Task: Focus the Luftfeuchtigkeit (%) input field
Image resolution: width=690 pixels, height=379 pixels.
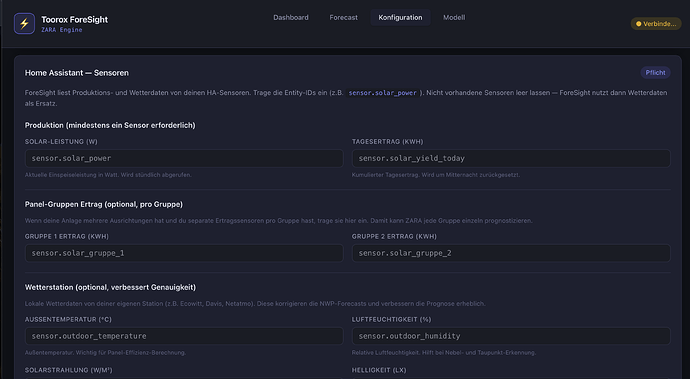Action: (511, 336)
